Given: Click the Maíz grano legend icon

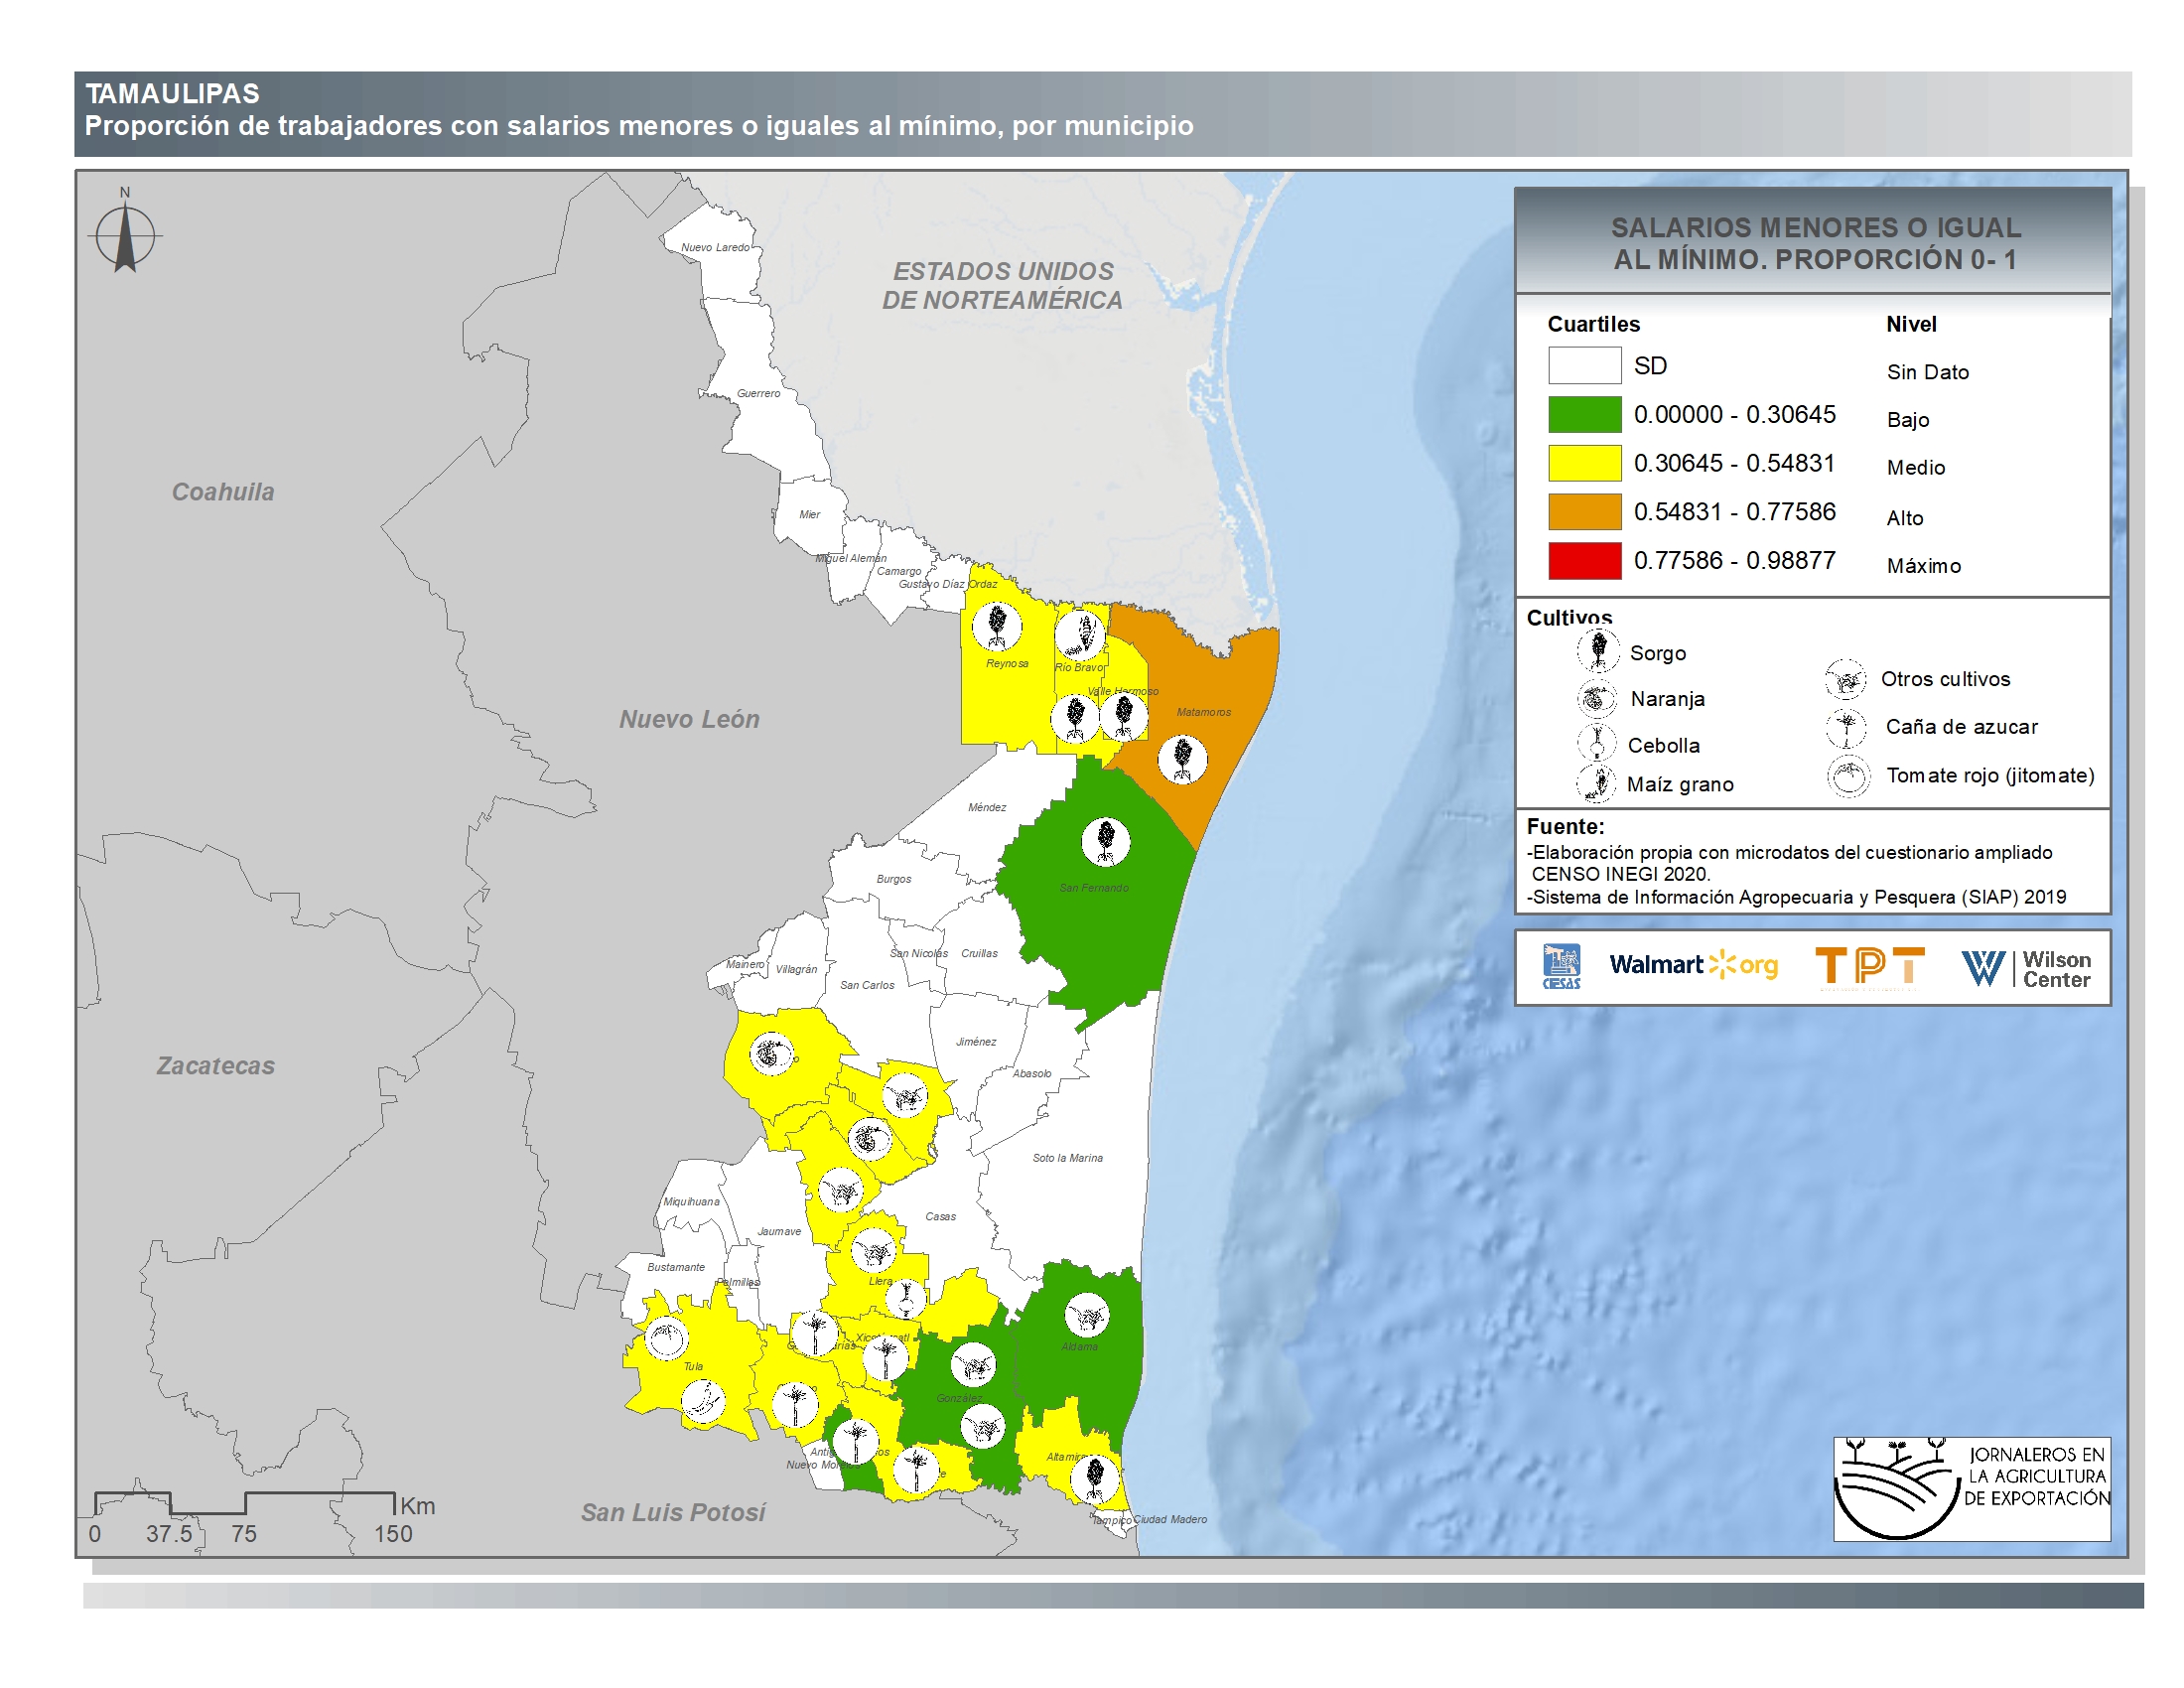Looking at the screenshot, I should click(1597, 783).
